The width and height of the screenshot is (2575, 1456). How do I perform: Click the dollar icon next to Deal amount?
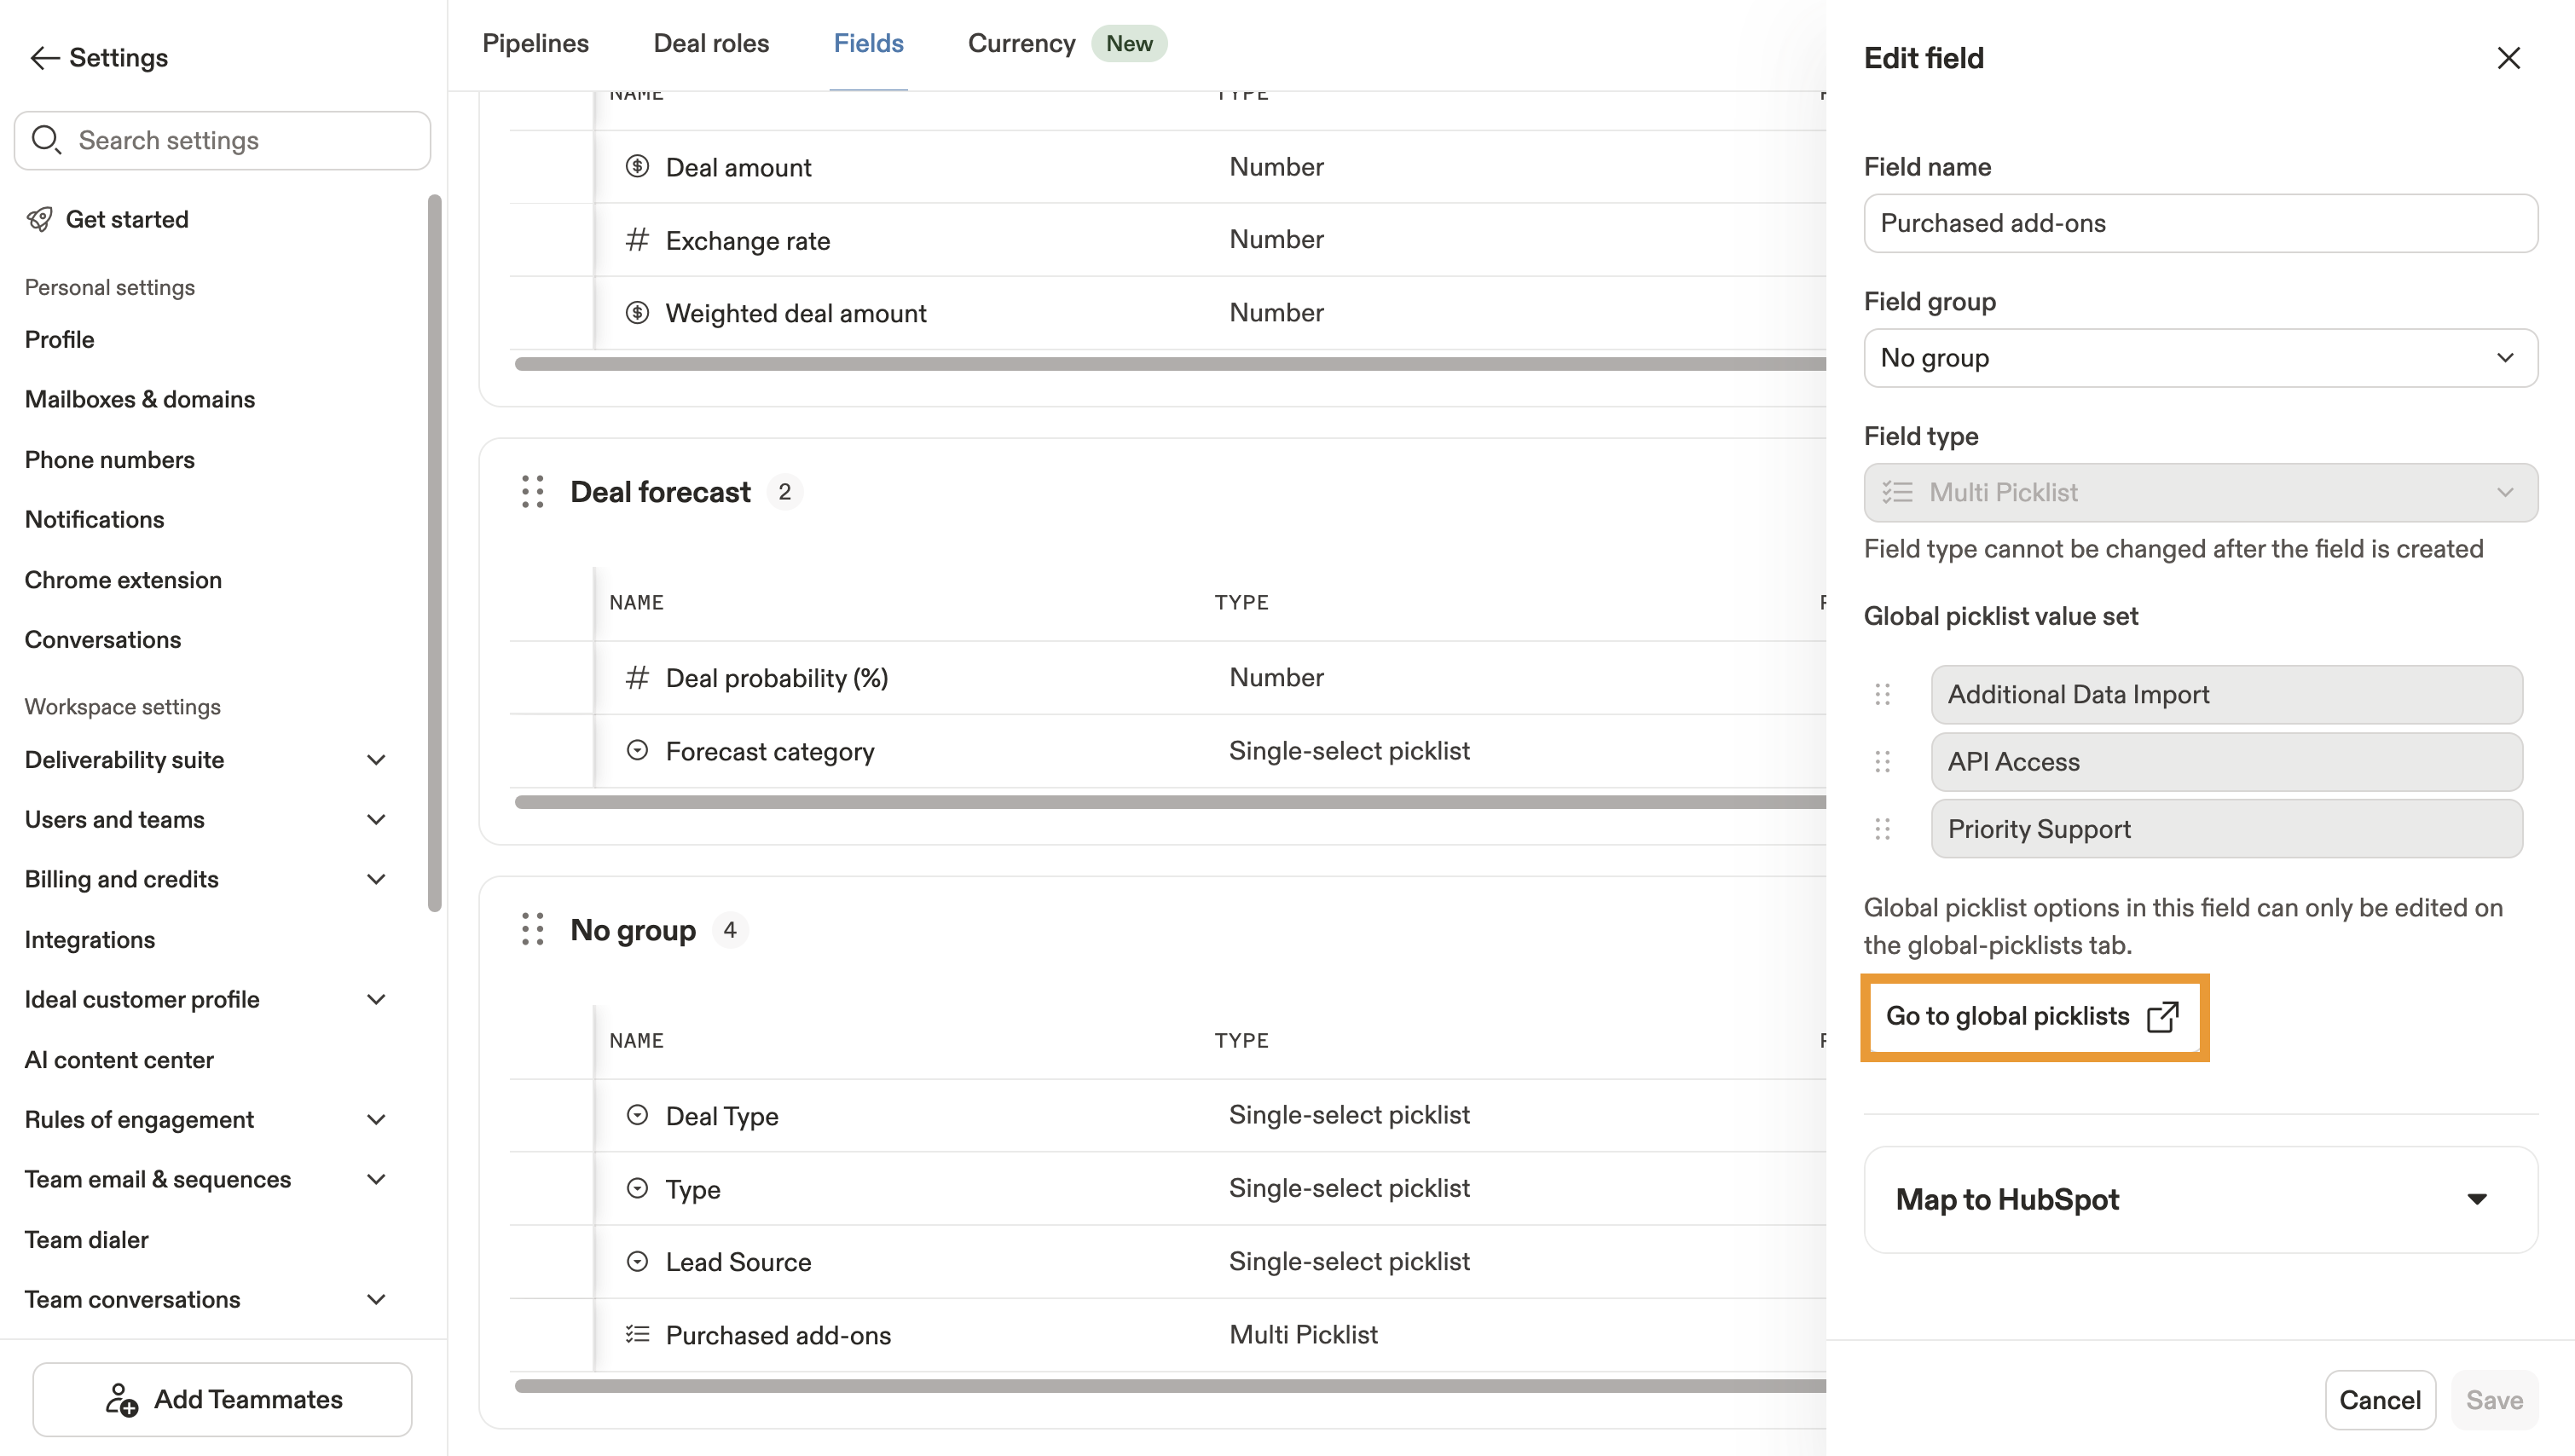click(637, 166)
